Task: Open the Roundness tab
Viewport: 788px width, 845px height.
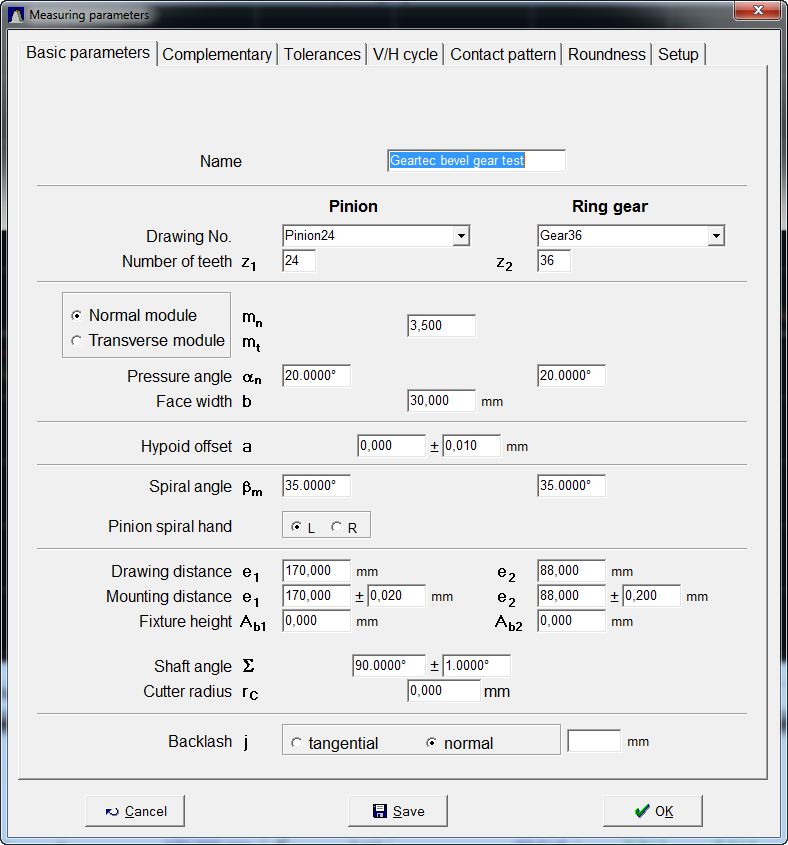Action: (x=606, y=55)
